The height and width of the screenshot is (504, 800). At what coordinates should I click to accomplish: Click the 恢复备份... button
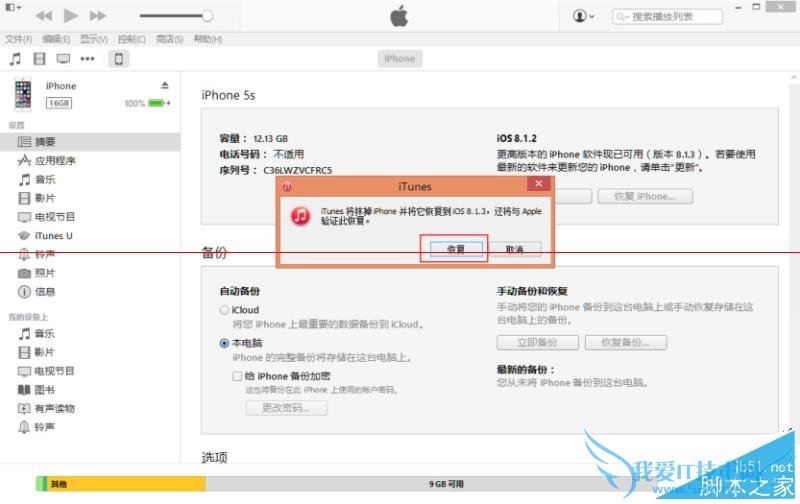(626, 342)
